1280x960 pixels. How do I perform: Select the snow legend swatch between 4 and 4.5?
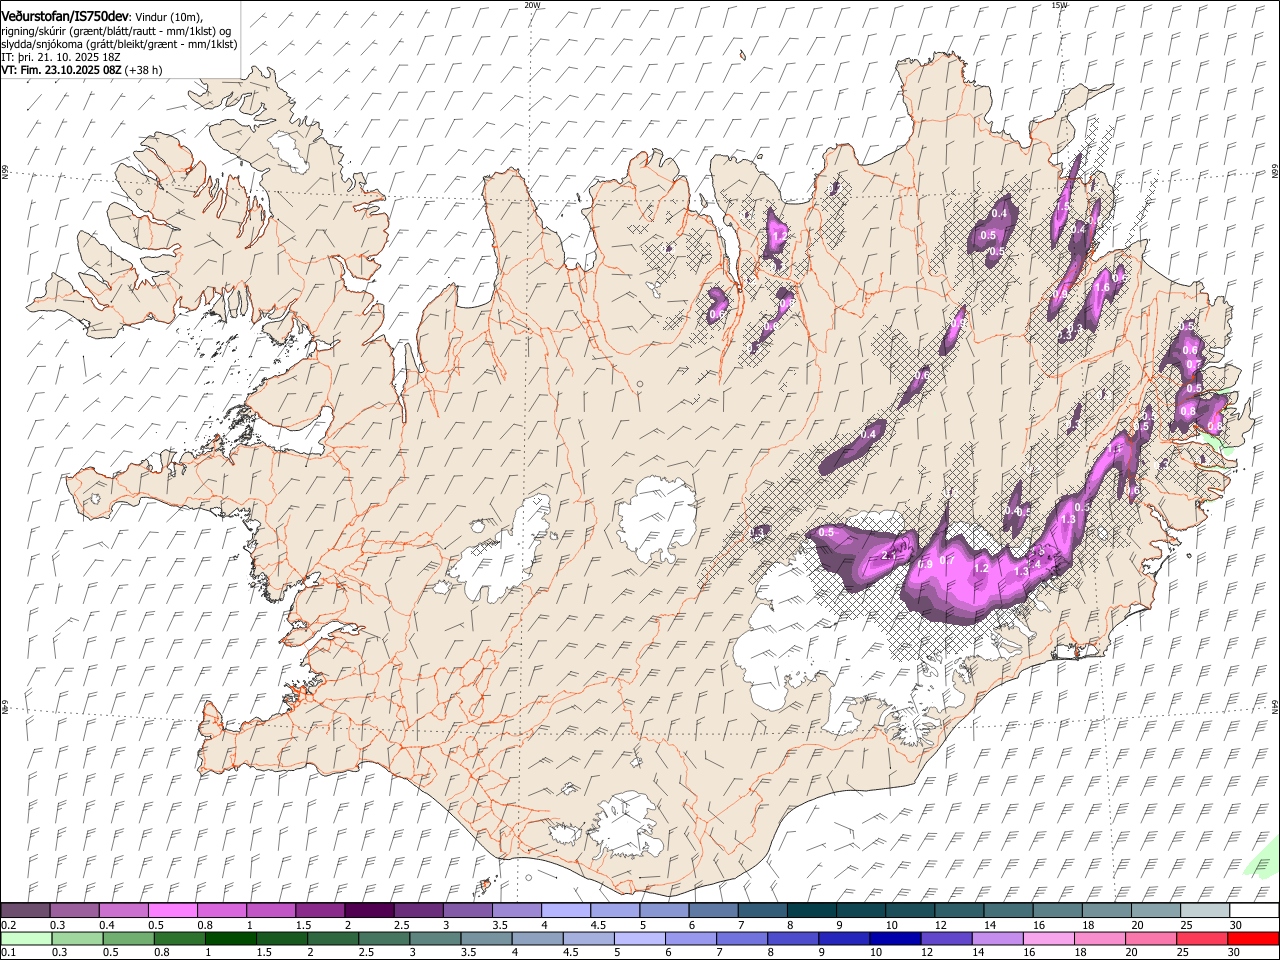[x=565, y=911]
